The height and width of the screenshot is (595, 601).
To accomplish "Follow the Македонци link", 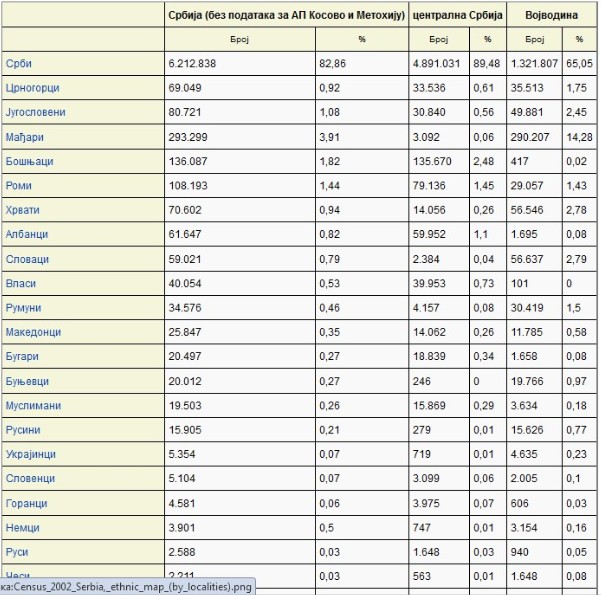I will 33,332.
